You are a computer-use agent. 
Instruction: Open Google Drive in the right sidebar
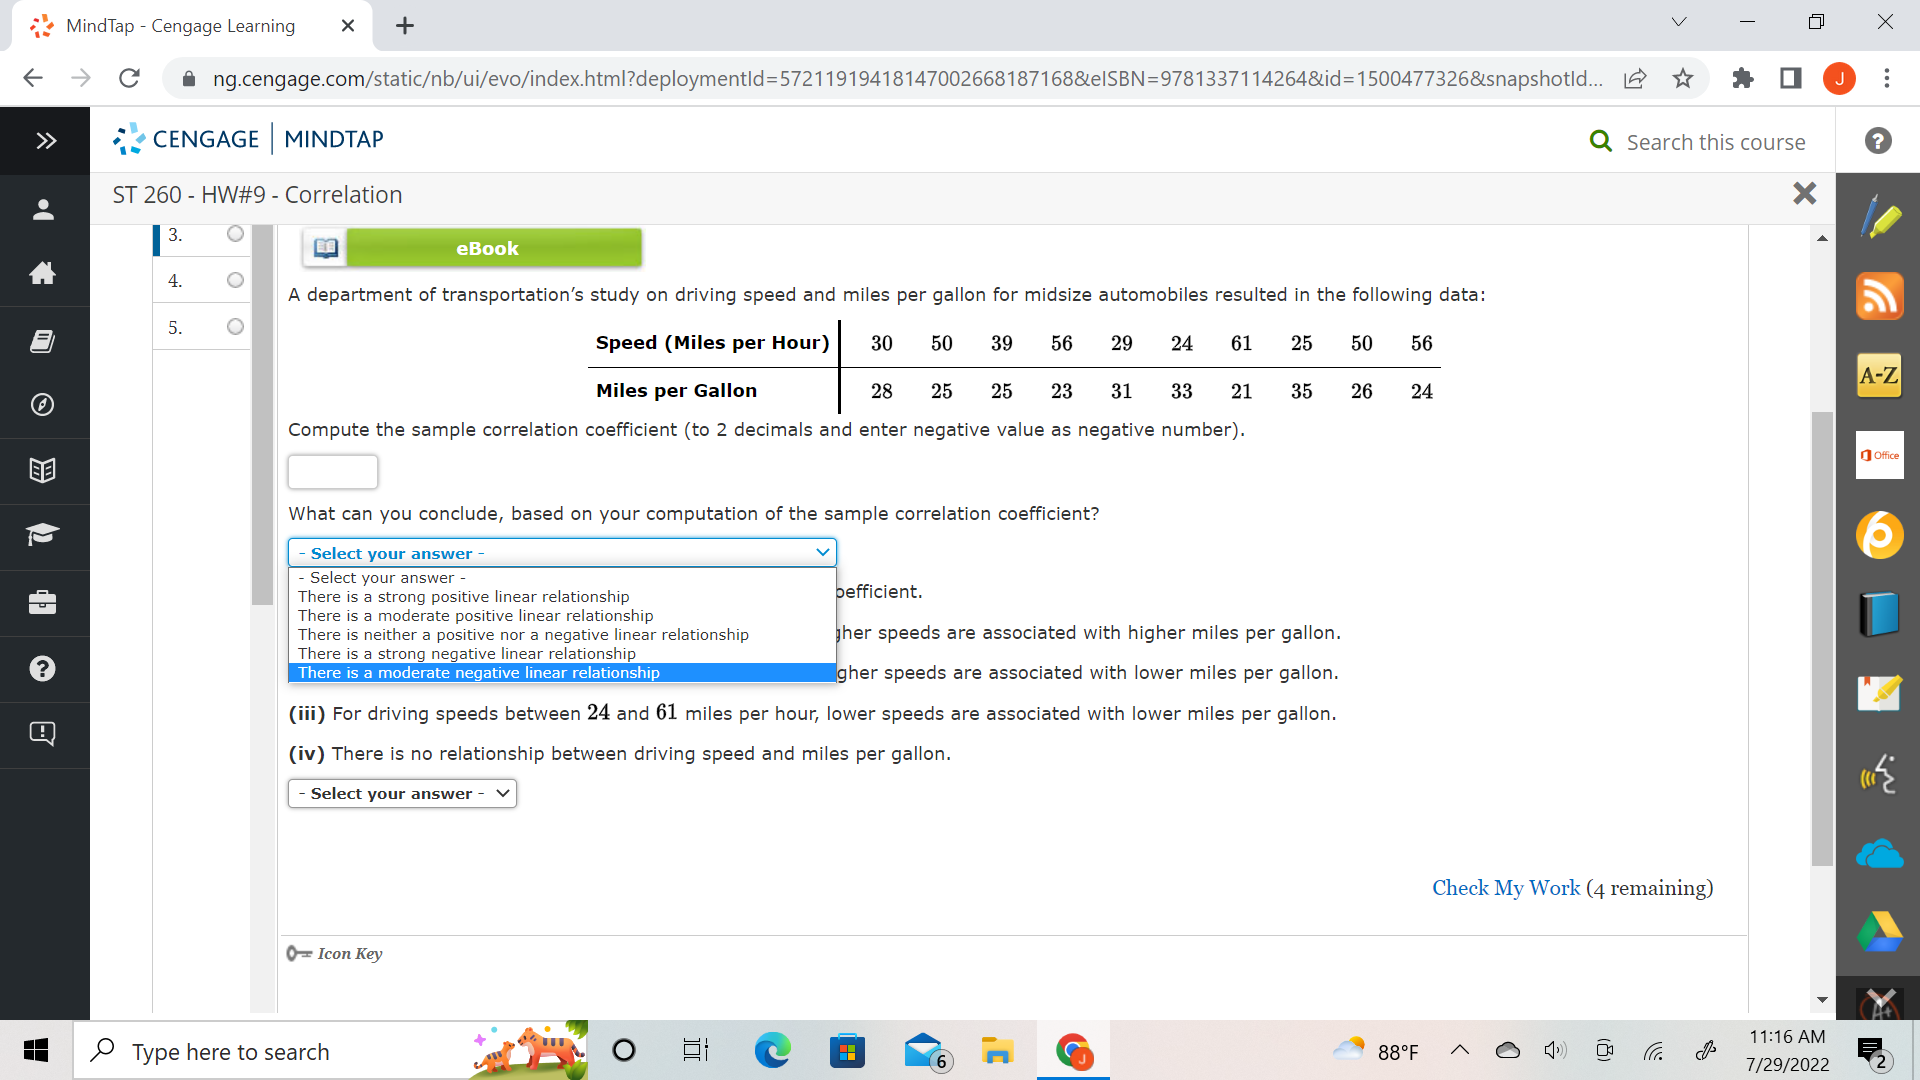pyautogui.click(x=1879, y=930)
